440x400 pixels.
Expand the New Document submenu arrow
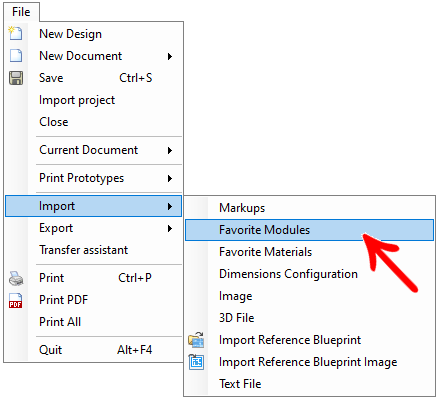(170, 56)
